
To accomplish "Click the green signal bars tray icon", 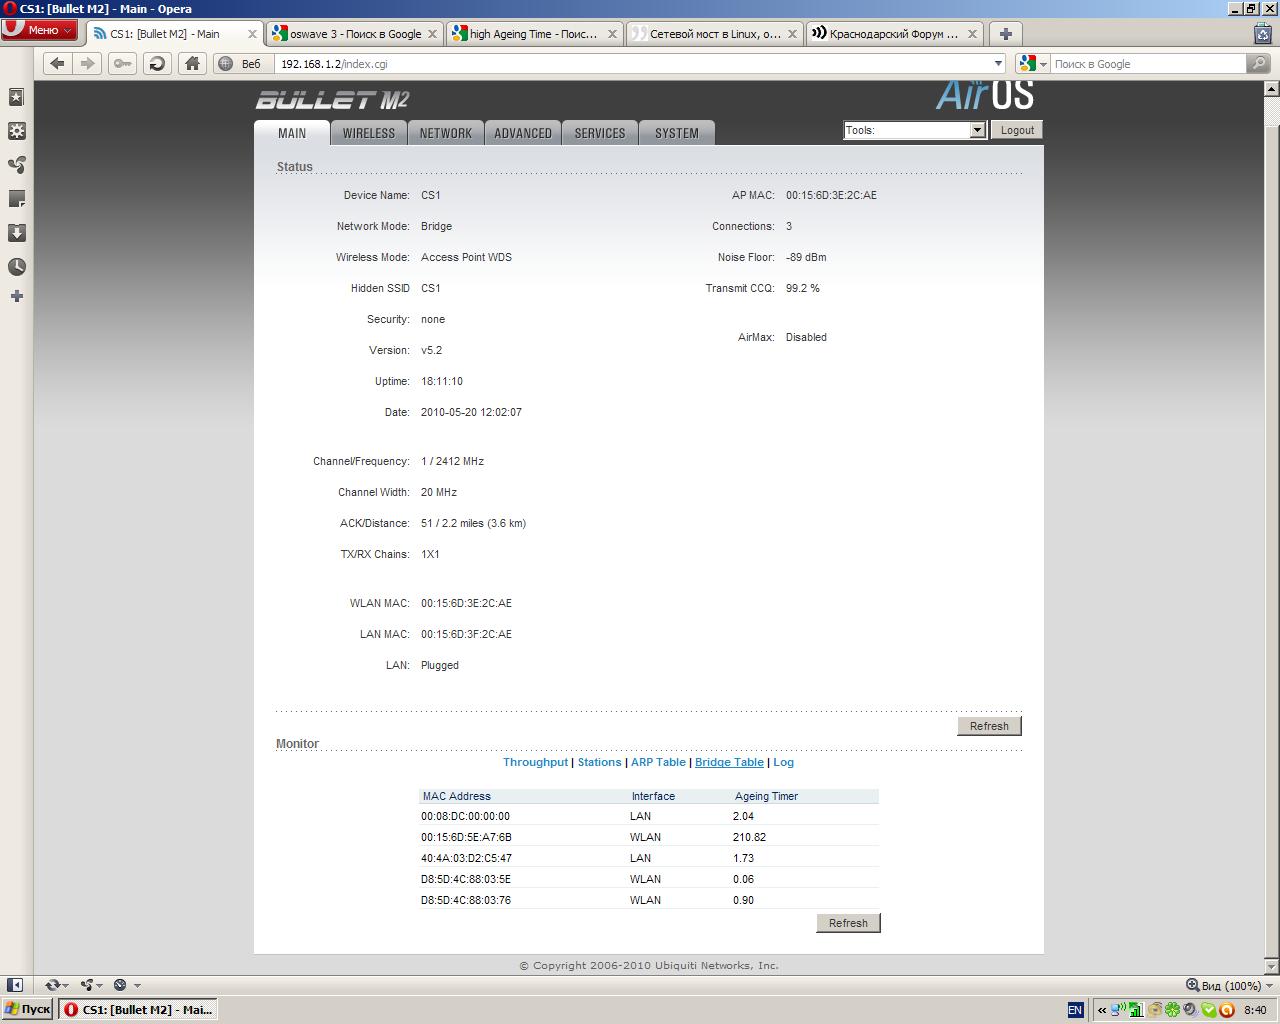I will pos(1136,1010).
